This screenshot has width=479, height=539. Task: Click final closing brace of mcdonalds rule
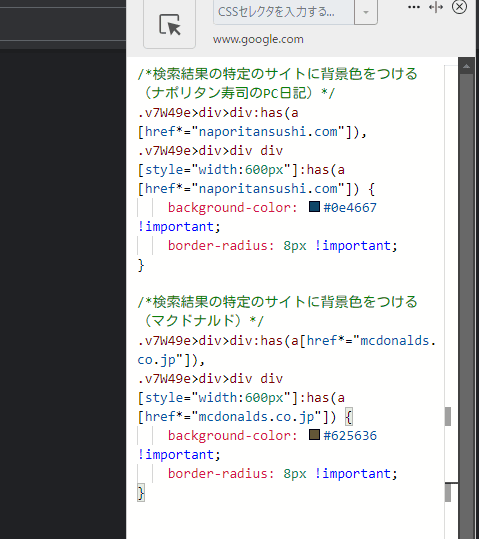coord(141,493)
